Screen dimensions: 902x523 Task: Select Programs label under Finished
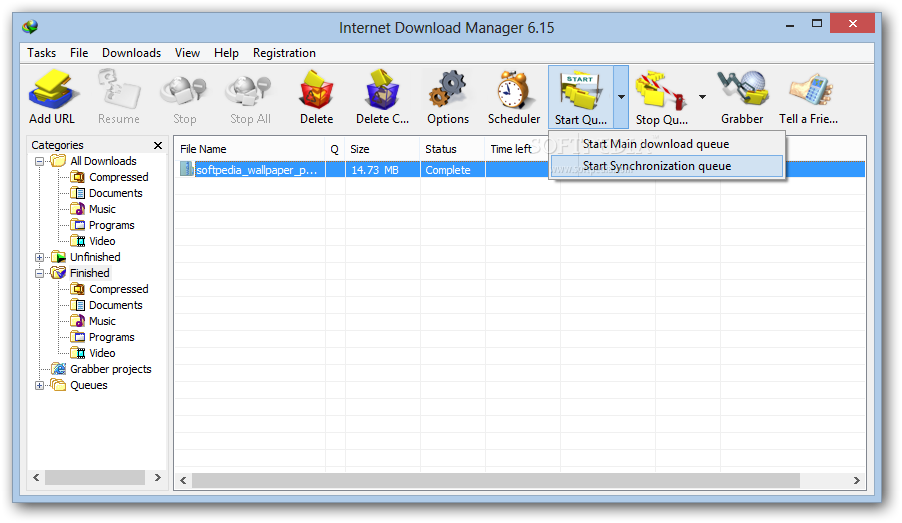coord(112,337)
